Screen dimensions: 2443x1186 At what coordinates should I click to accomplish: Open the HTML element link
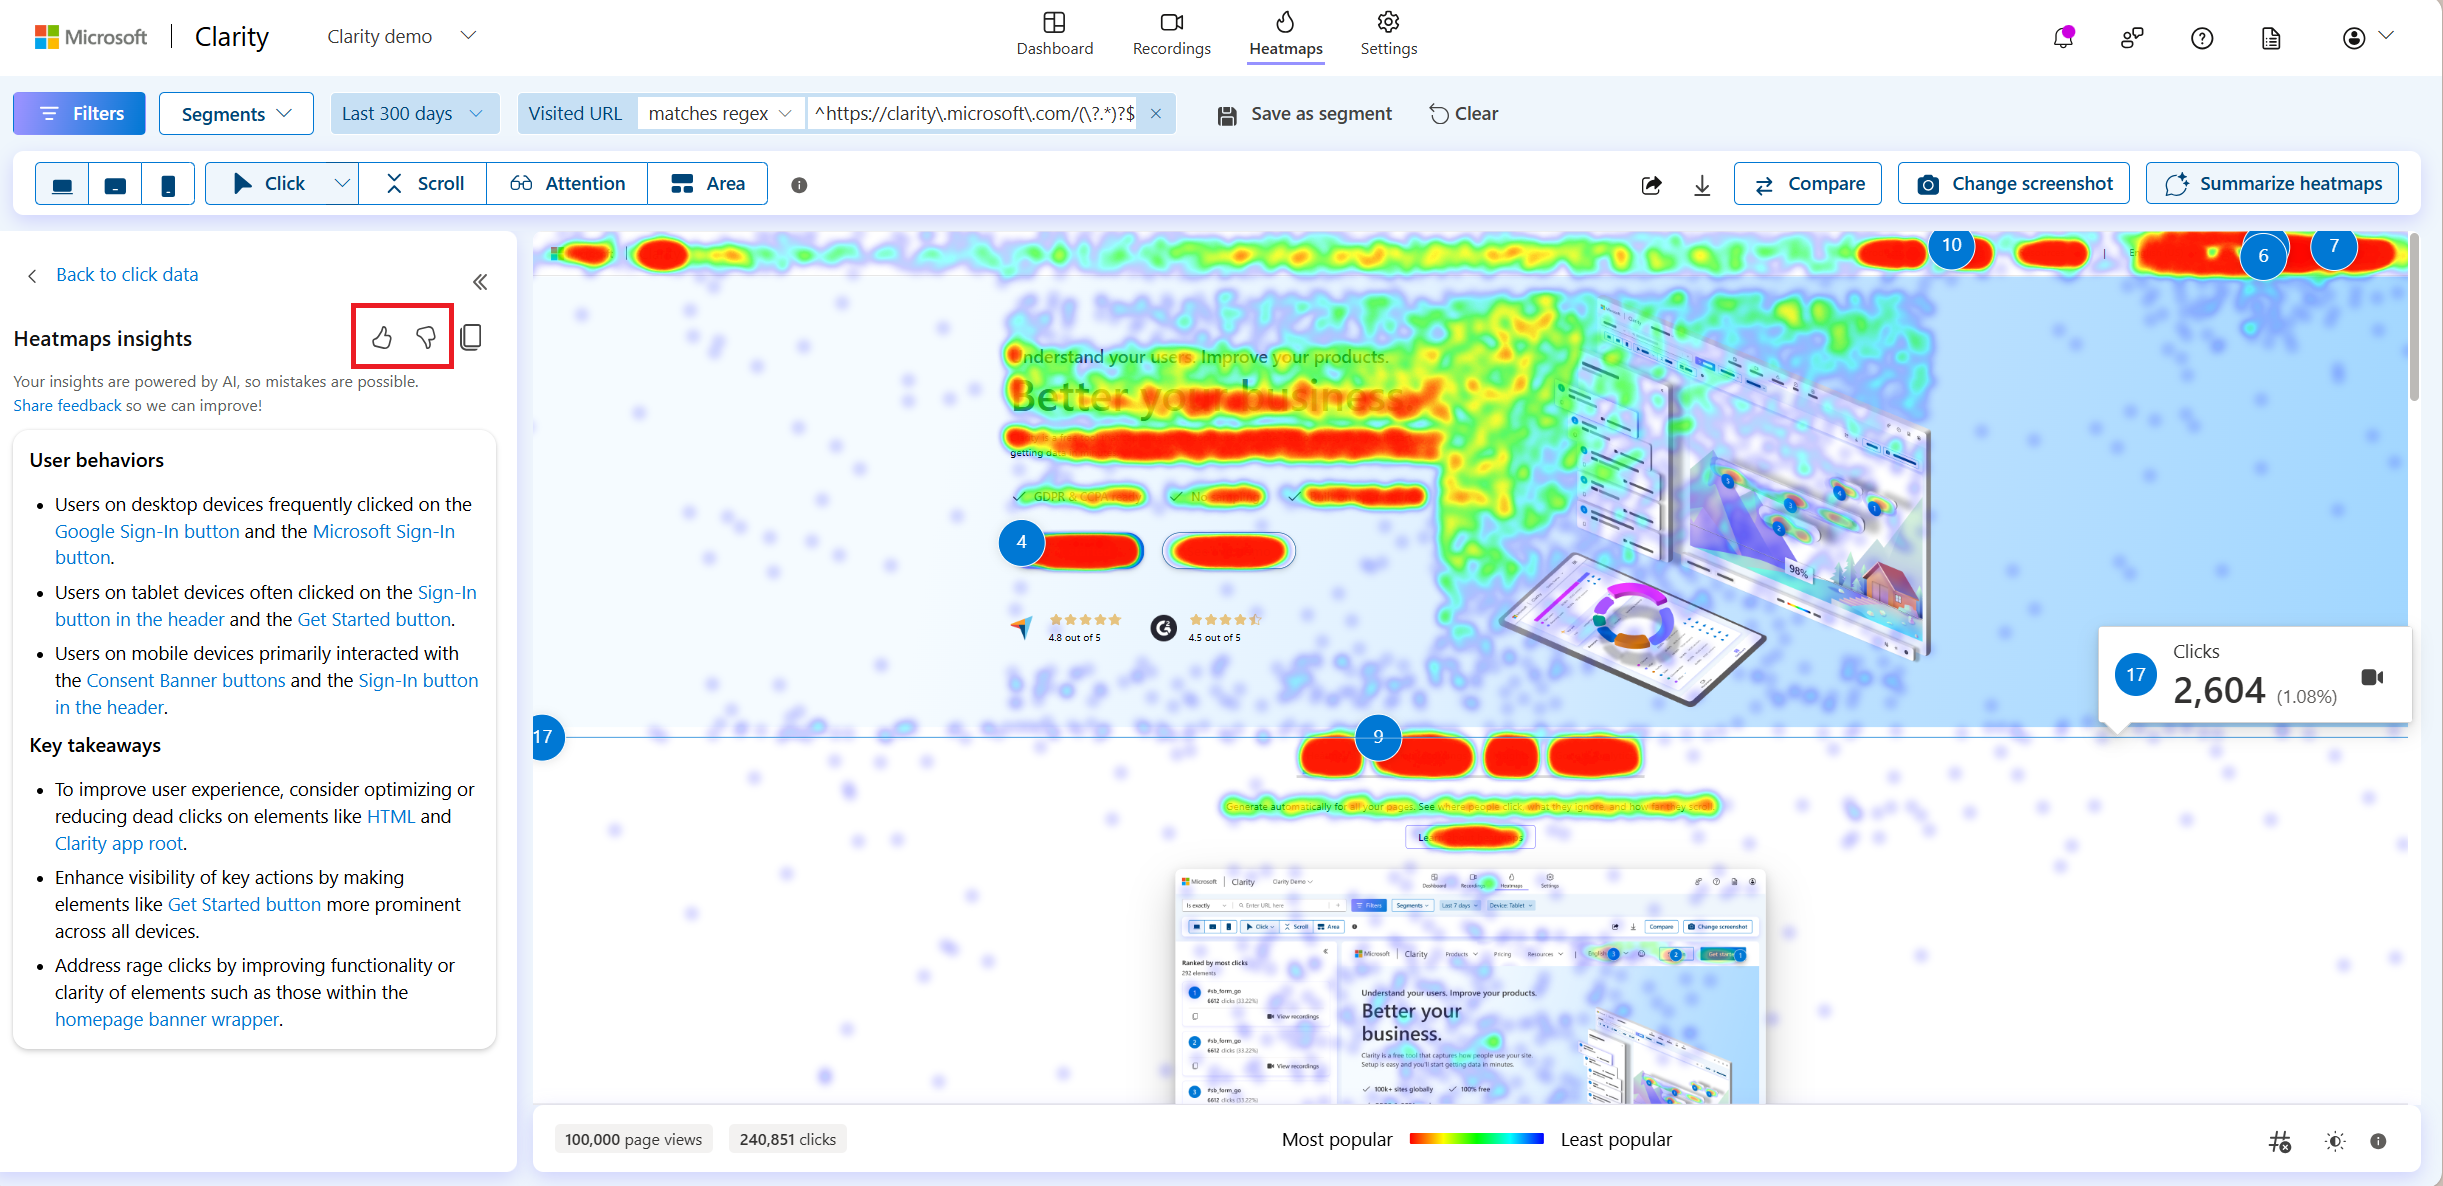pyautogui.click(x=391, y=817)
